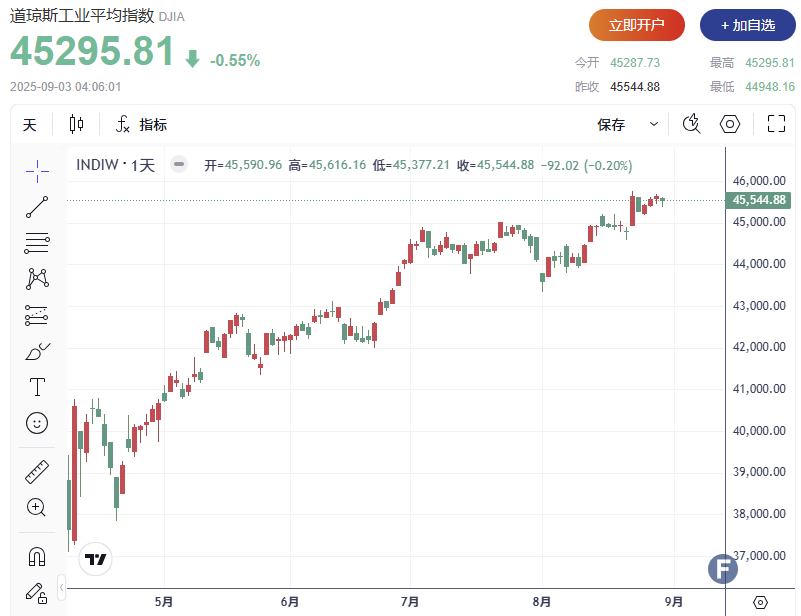801x616 pixels.
Task: Open the quick search lightning icon
Action: pyautogui.click(x=691, y=124)
